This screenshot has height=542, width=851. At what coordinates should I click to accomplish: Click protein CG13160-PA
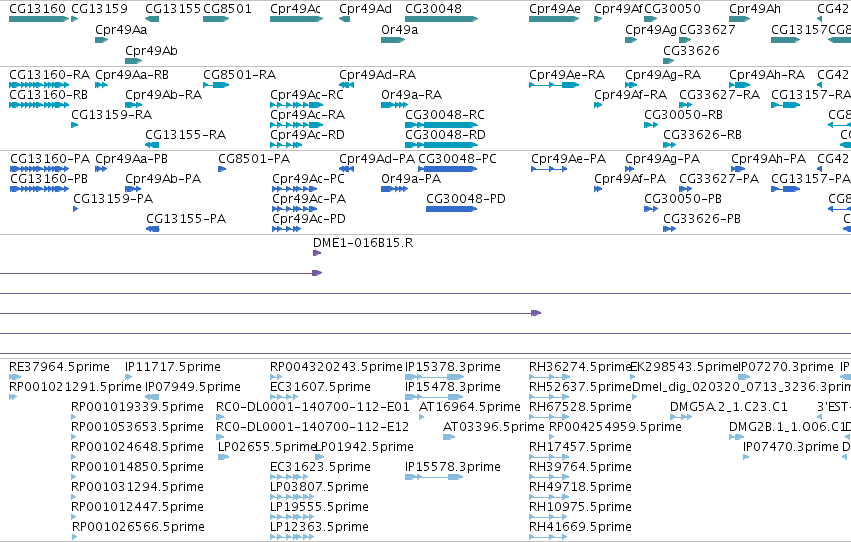50,159
